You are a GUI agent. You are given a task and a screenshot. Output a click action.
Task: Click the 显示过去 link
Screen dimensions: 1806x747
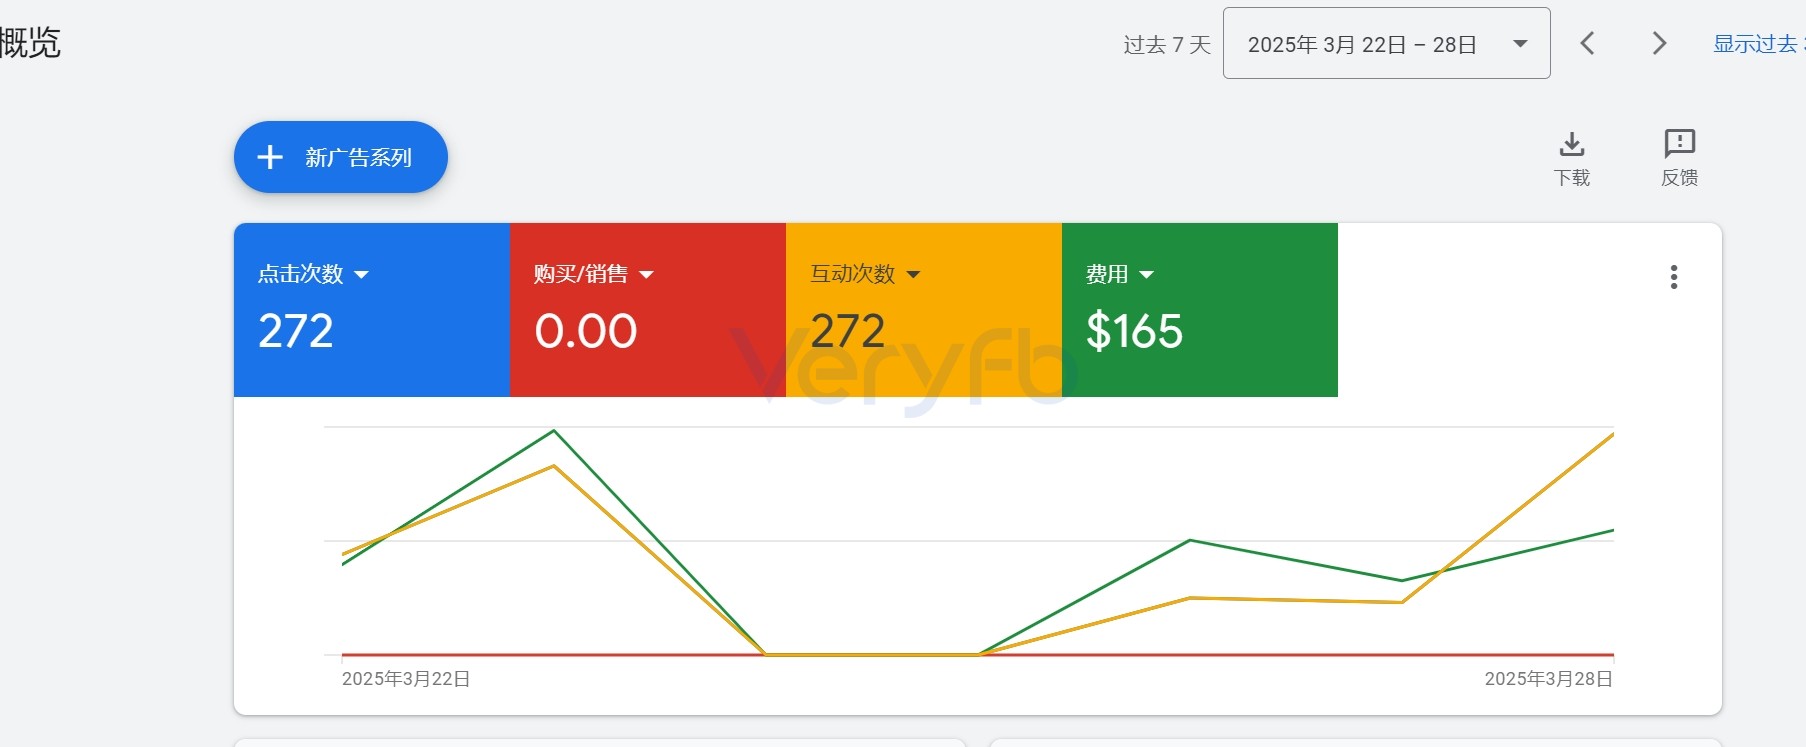point(1759,44)
